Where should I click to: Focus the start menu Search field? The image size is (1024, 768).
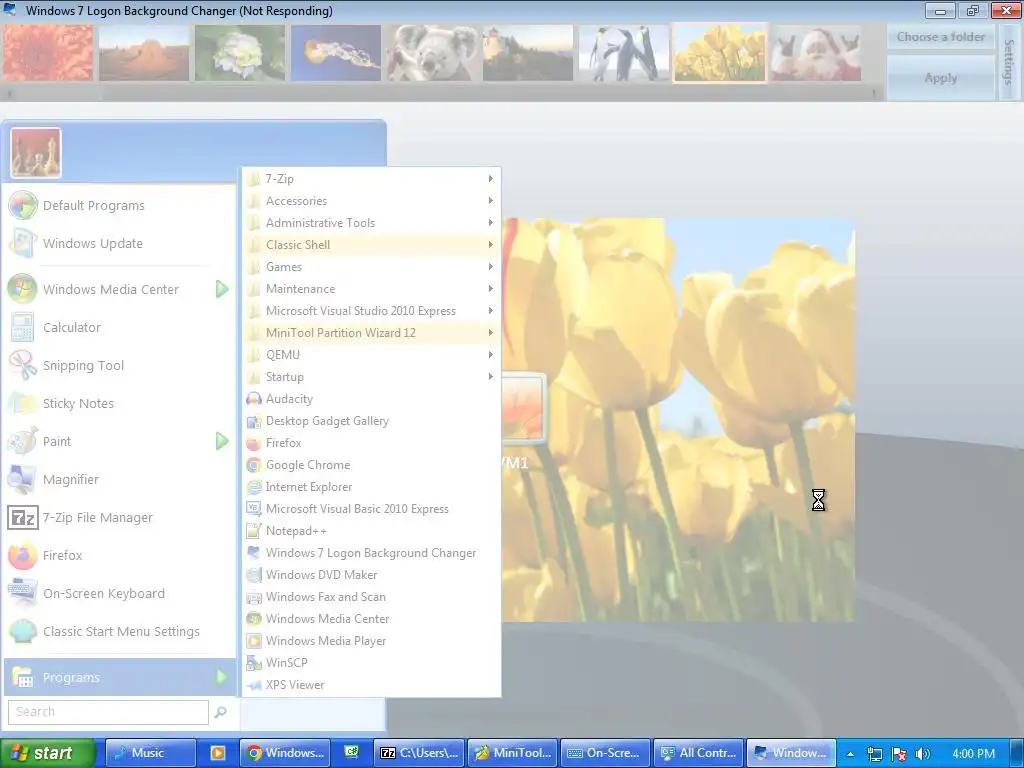(x=108, y=712)
